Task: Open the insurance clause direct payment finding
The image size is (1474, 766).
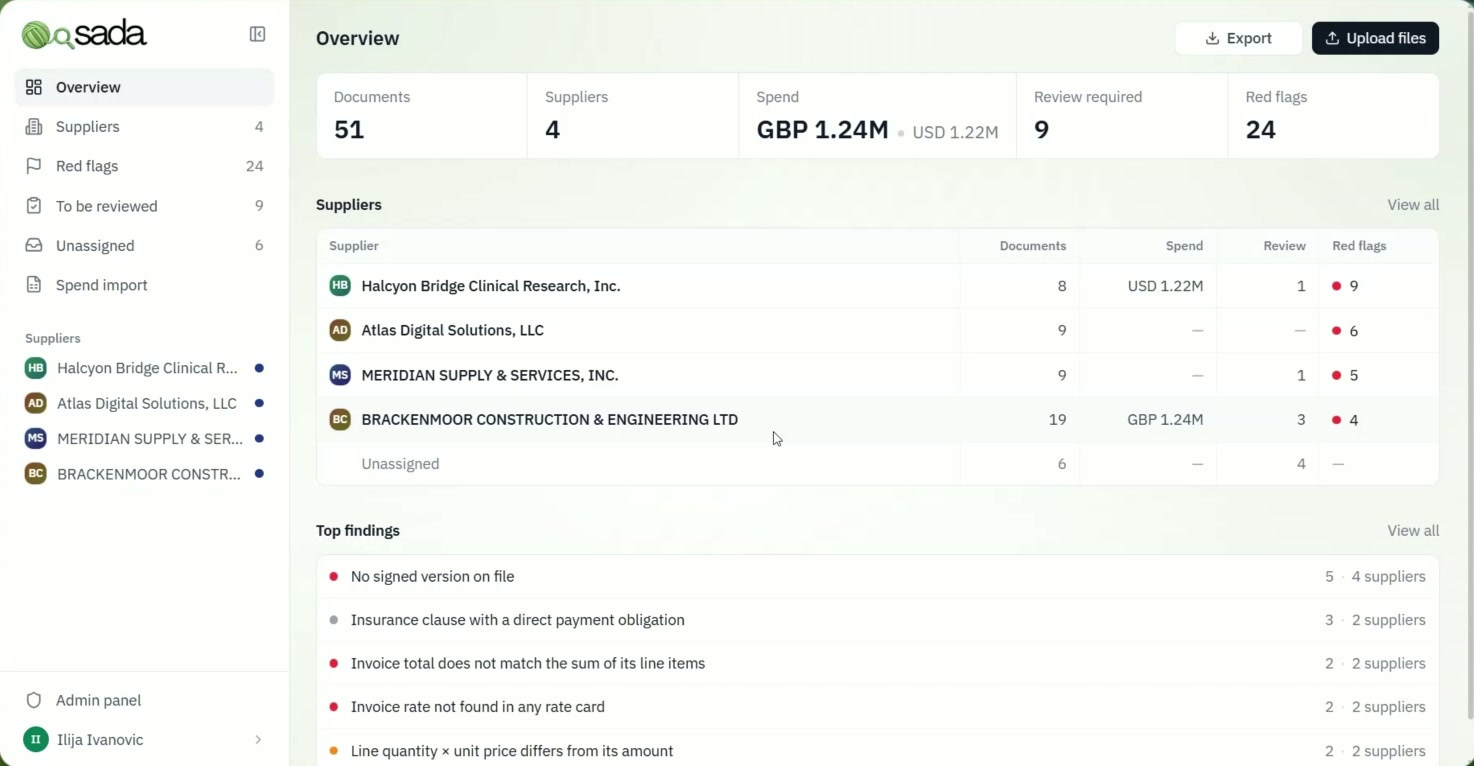Action: [x=878, y=620]
